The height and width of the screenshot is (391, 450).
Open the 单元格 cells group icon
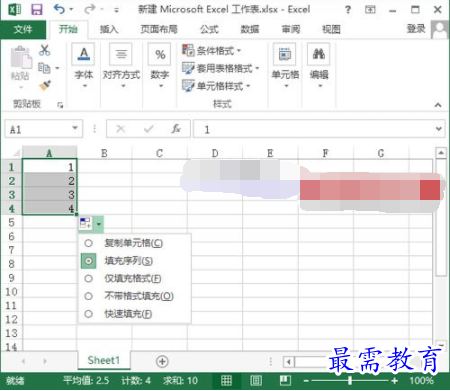click(285, 54)
